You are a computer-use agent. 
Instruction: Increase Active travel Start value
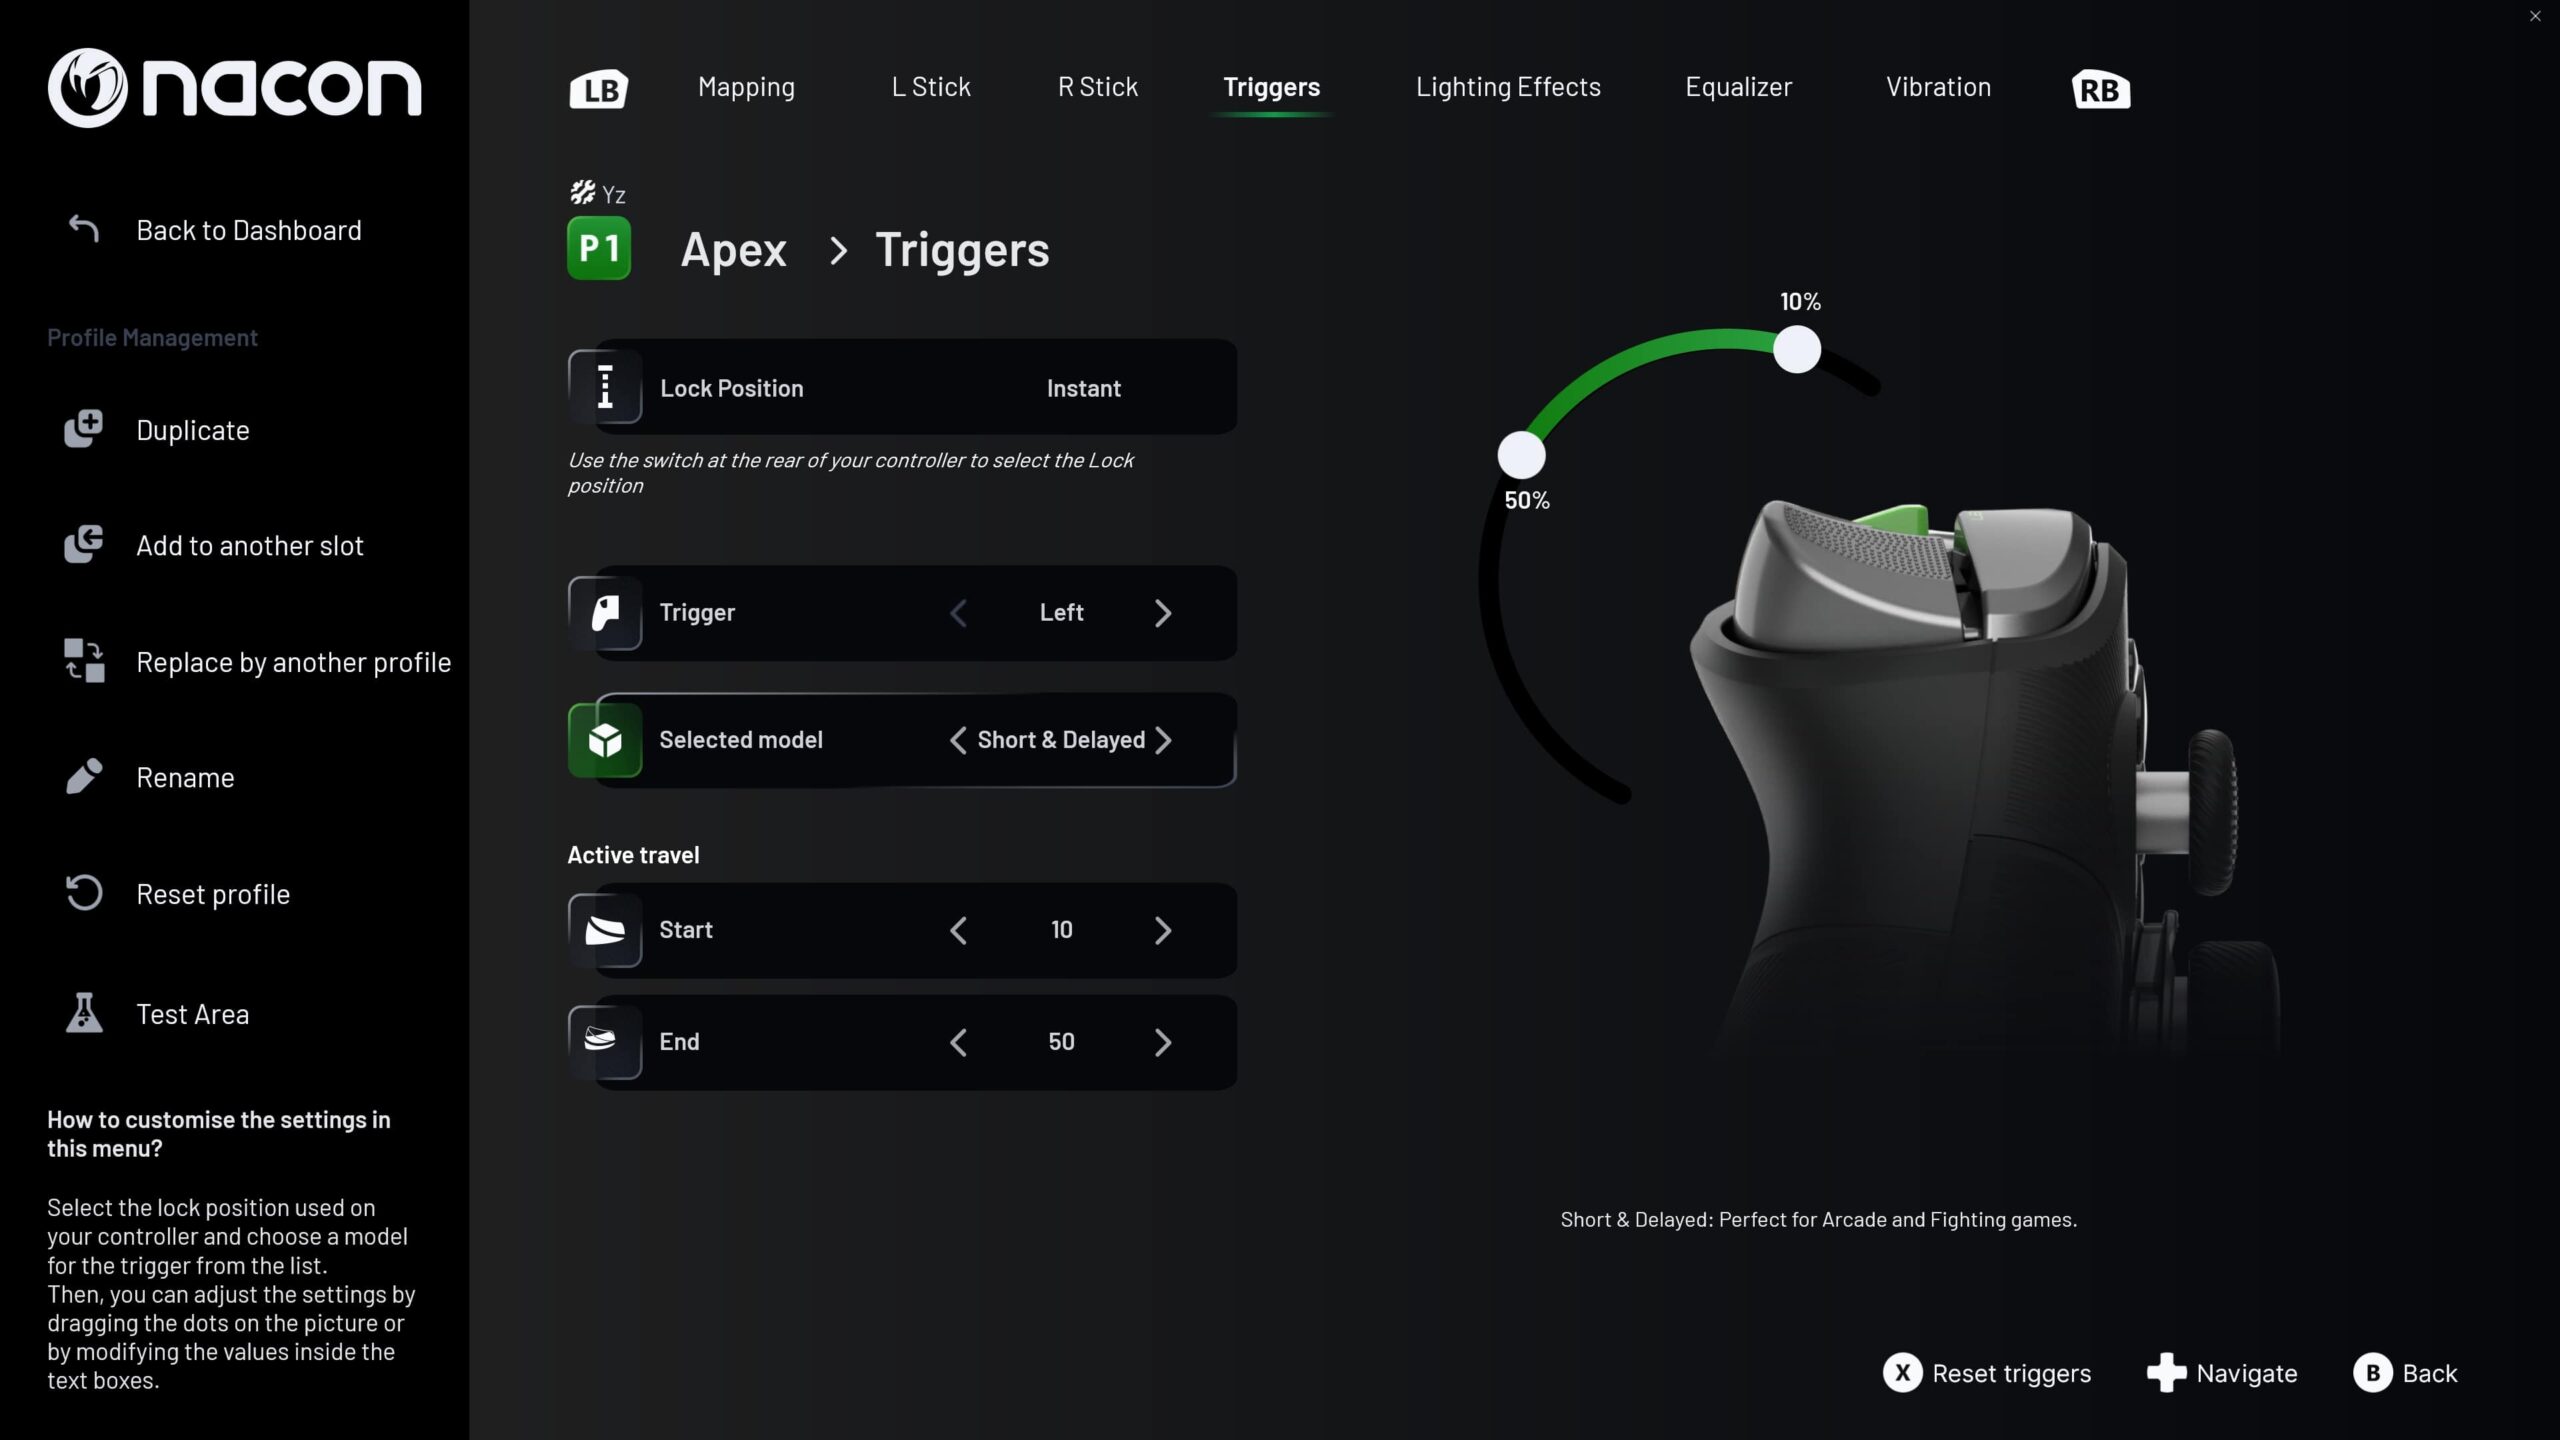click(1163, 930)
